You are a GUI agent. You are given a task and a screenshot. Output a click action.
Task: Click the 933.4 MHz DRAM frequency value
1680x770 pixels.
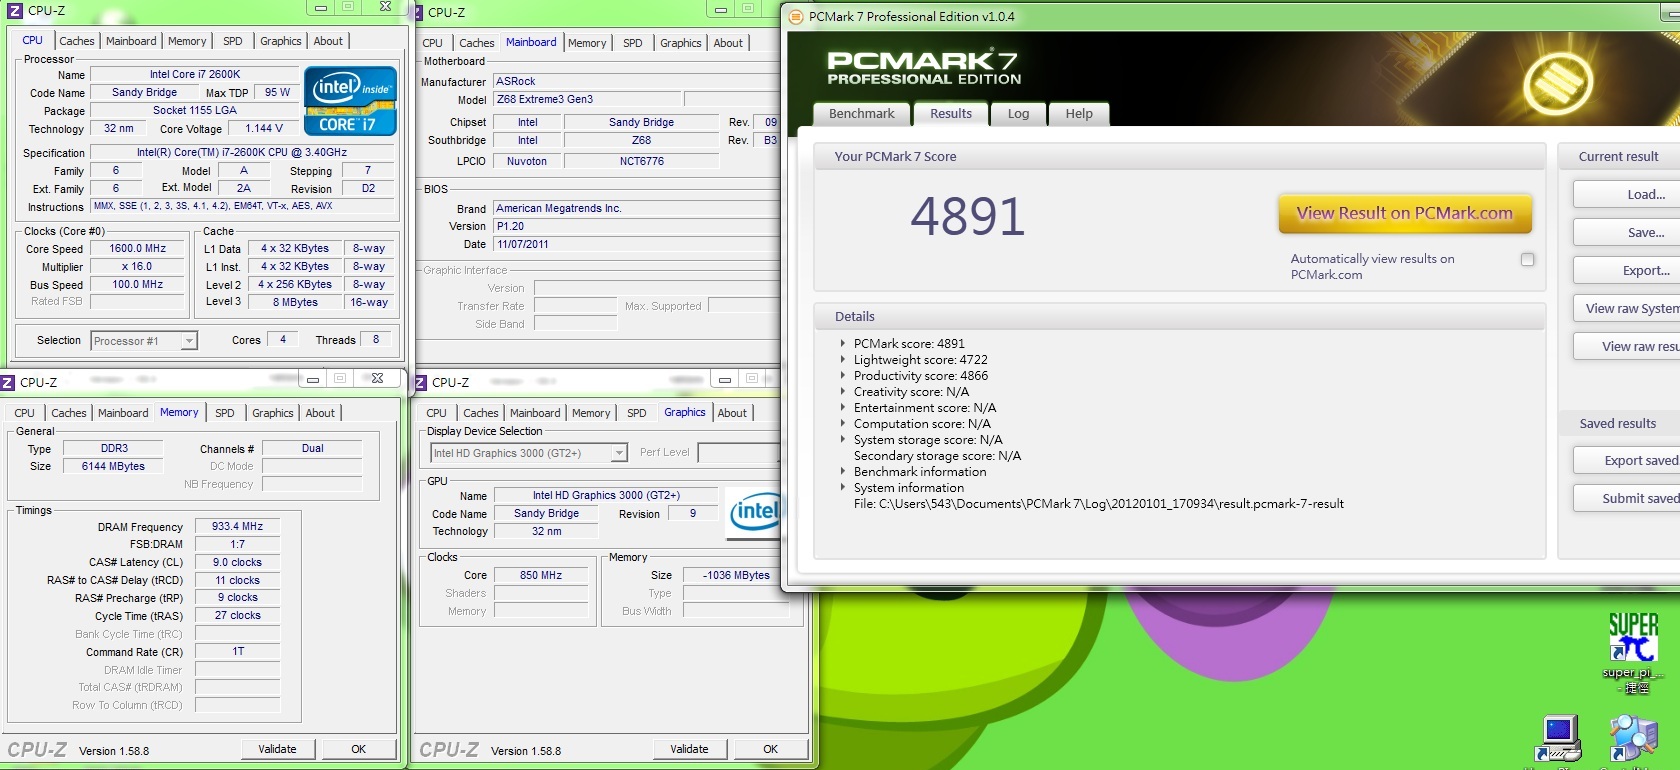[237, 526]
